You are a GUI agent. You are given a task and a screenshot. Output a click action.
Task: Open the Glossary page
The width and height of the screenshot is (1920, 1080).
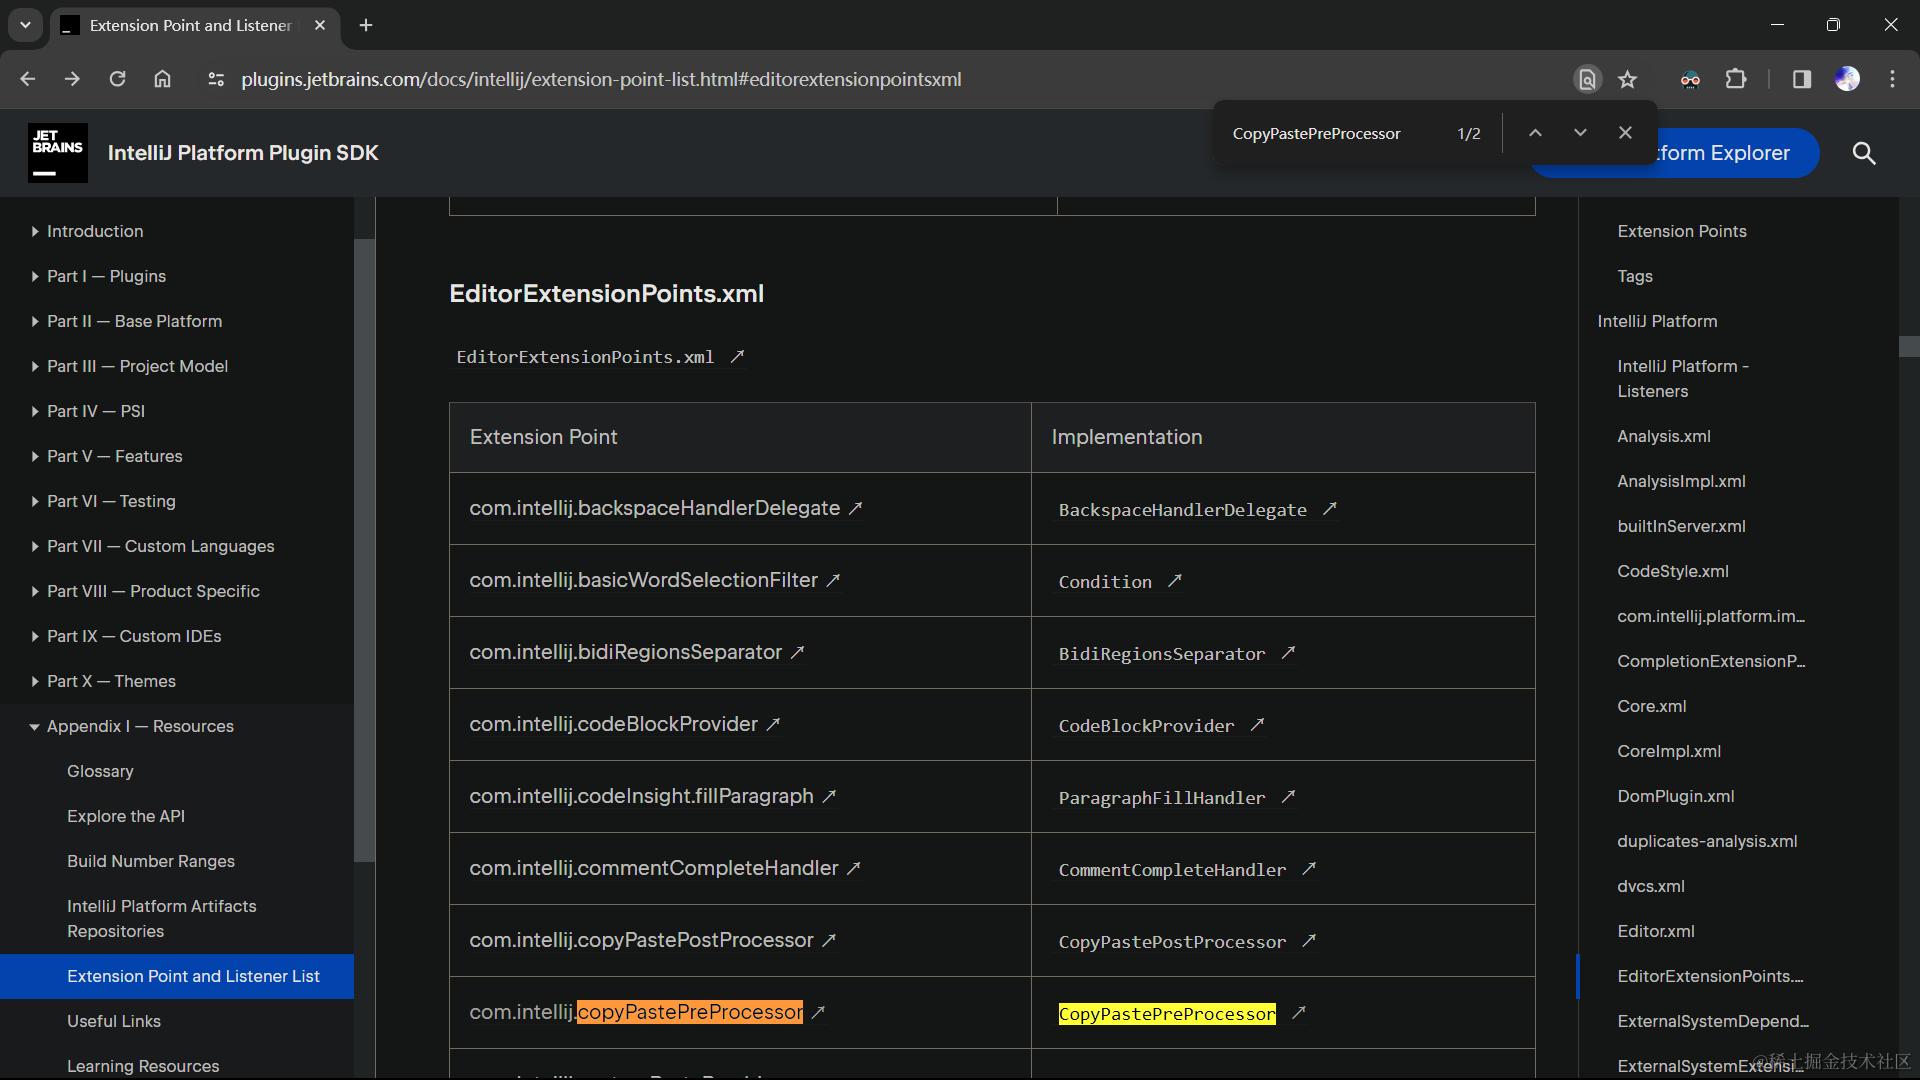tap(100, 771)
